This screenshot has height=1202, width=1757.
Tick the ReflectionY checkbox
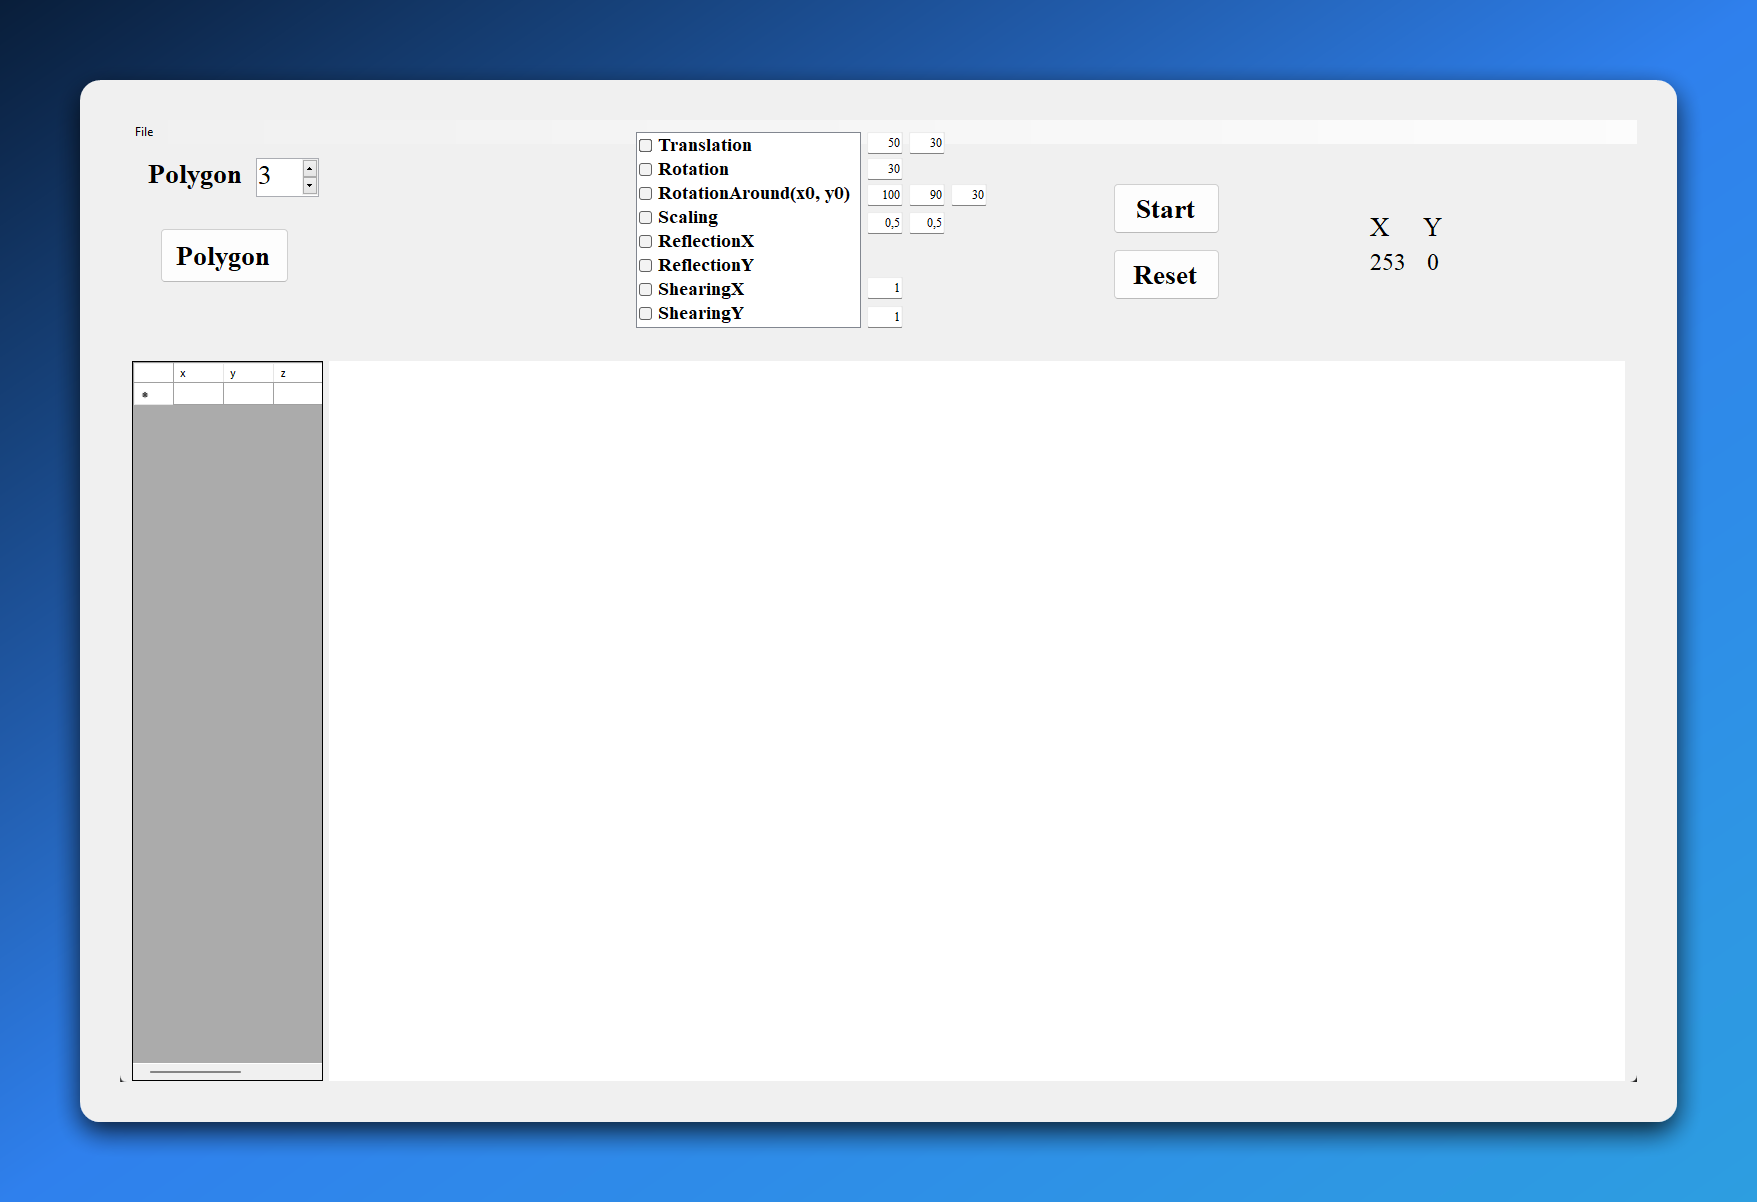point(646,266)
